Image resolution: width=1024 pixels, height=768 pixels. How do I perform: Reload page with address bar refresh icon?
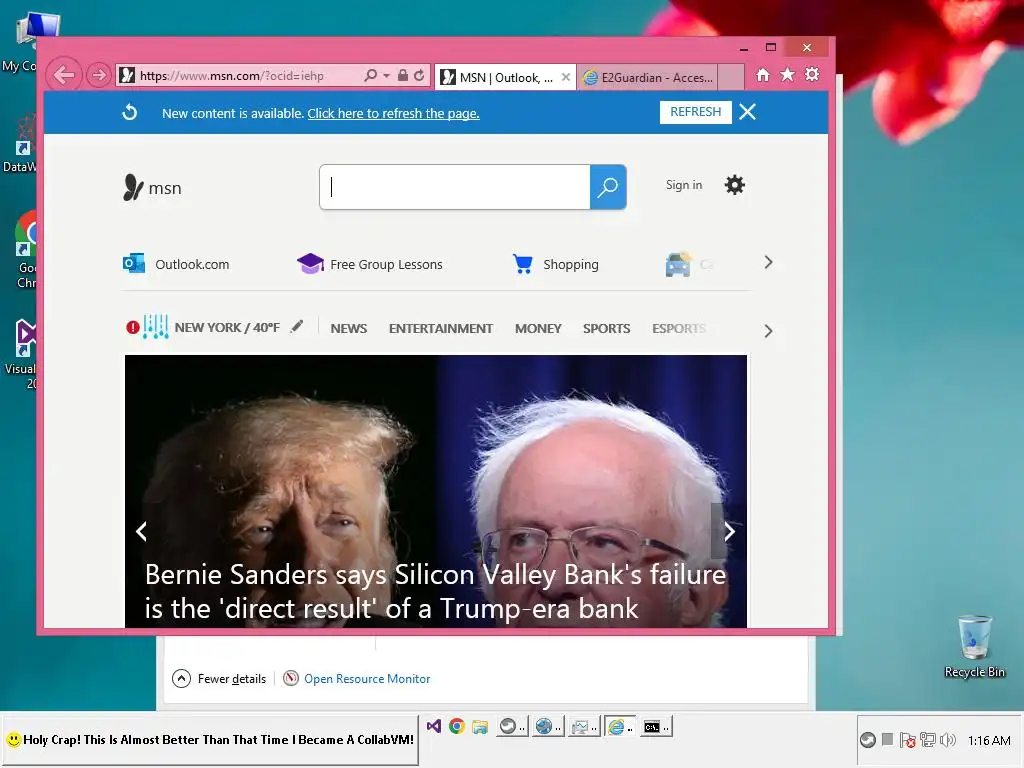419,75
